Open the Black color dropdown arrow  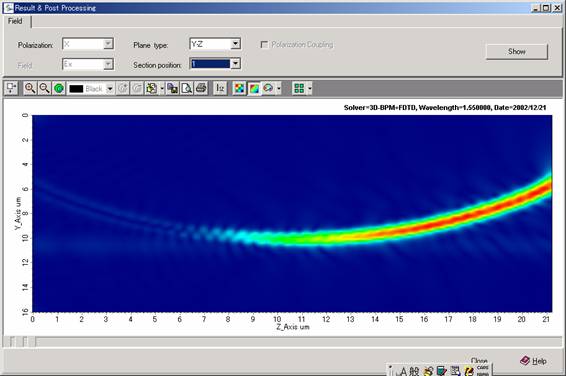(x=110, y=88)
